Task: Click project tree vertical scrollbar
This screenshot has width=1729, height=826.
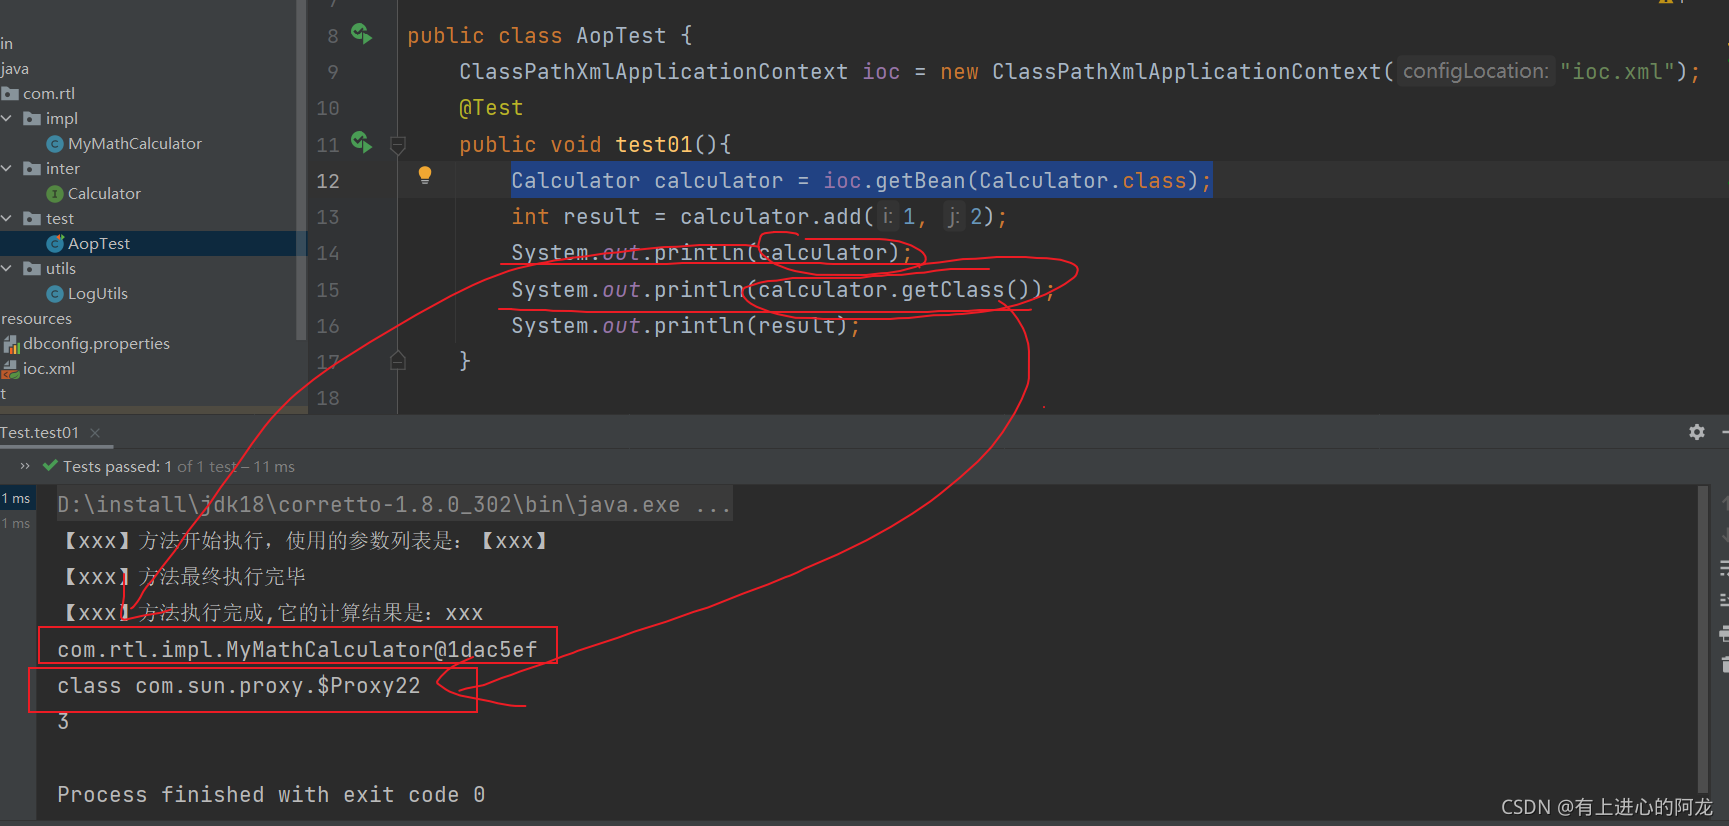Action: point(301,170)
